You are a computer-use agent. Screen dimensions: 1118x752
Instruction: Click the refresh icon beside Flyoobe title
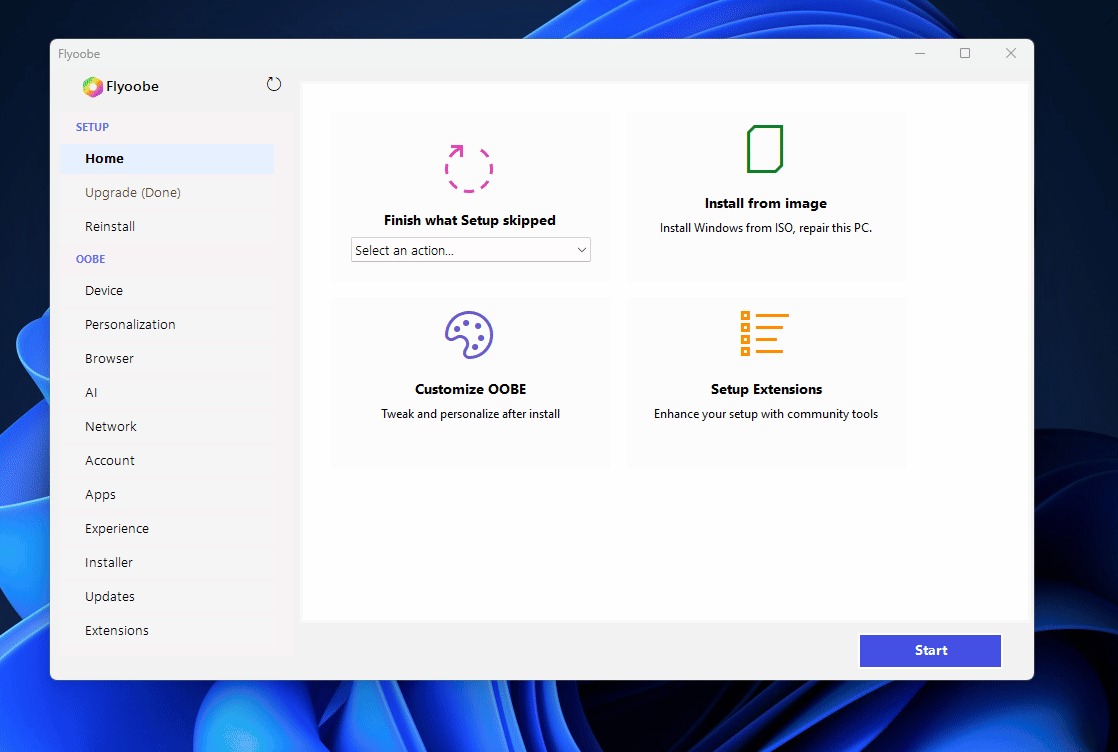coord(274,85)
